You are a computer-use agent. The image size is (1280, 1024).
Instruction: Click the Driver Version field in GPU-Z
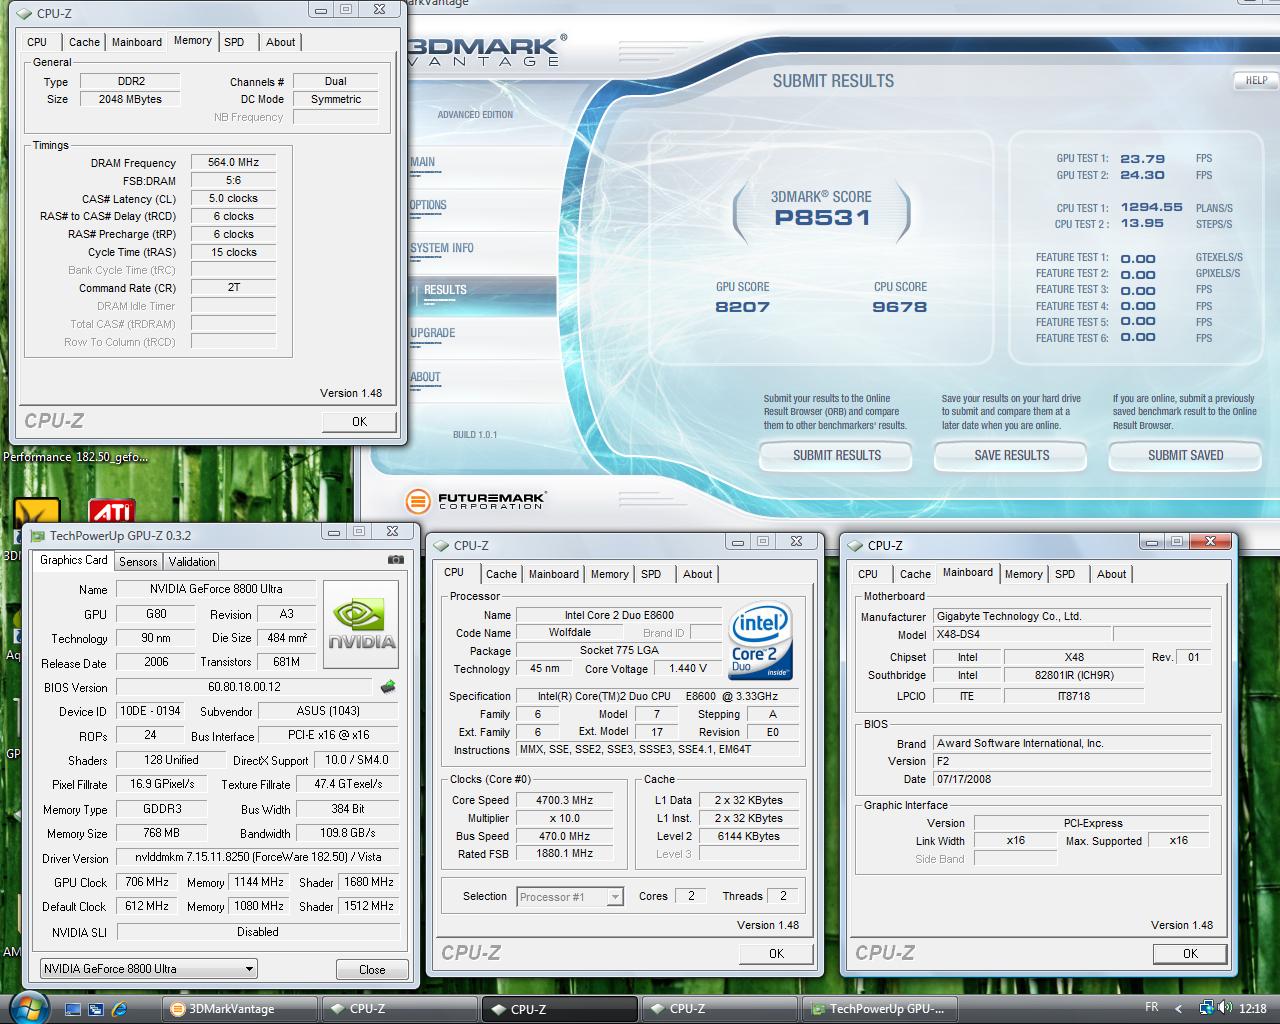click(x=258, y=857)
